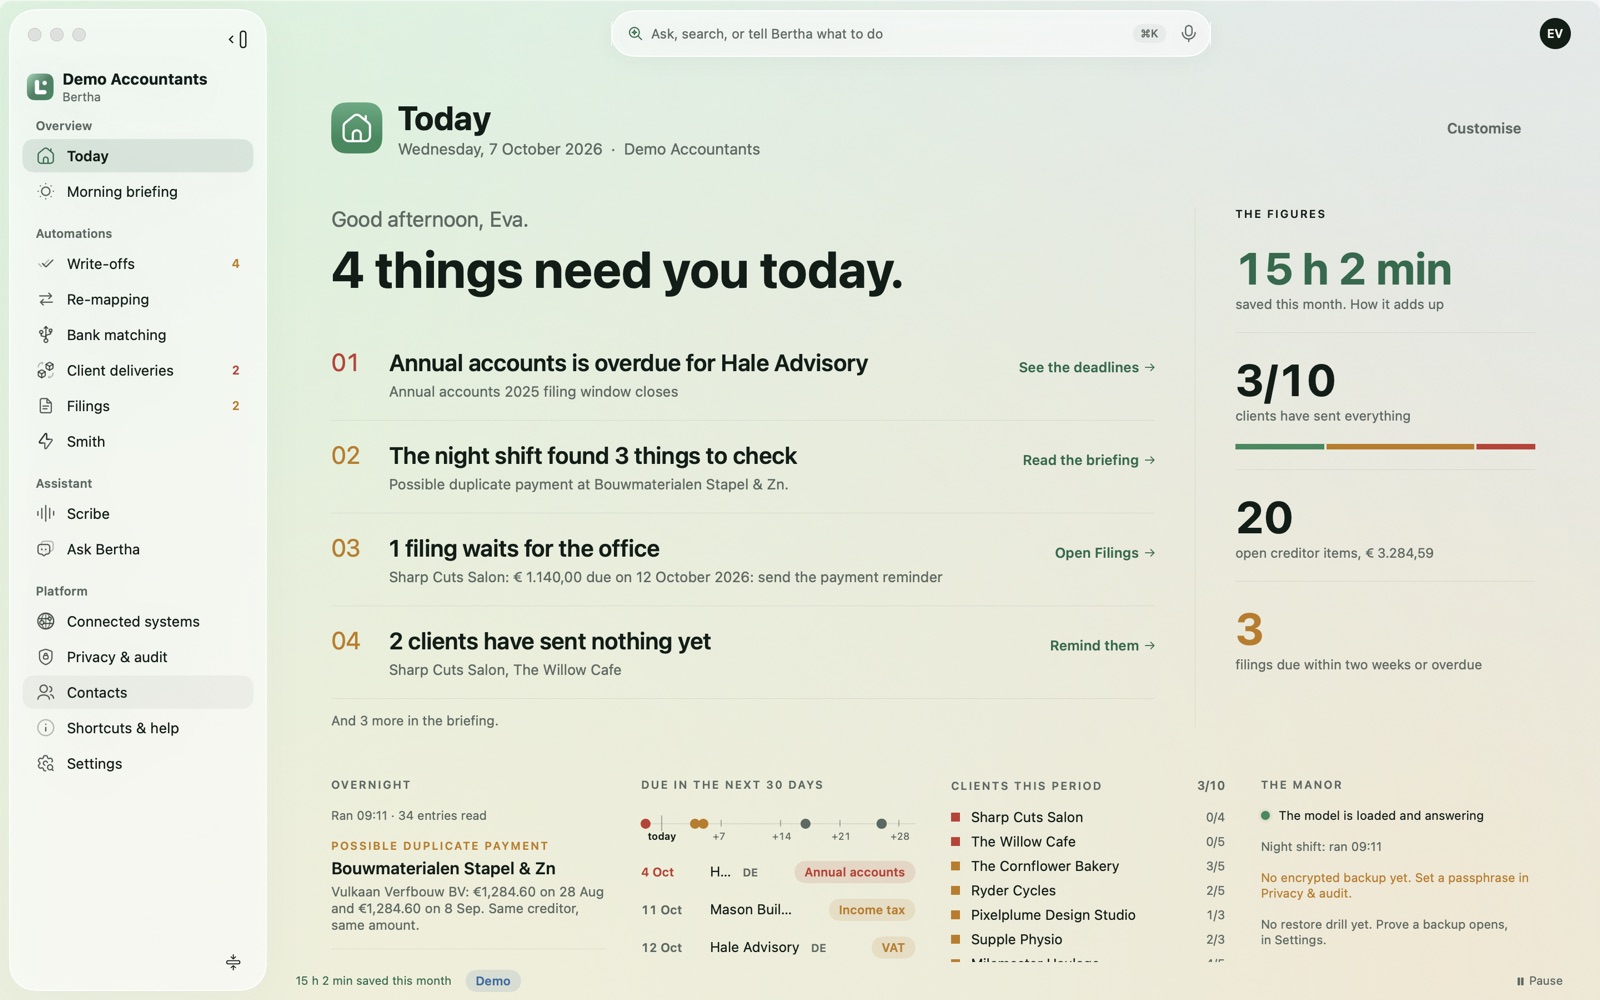This screenshot has height=1000, width=1600.
Task: Open the EV user avatar
Action: pyautogui.click(x=1554, y=33)
